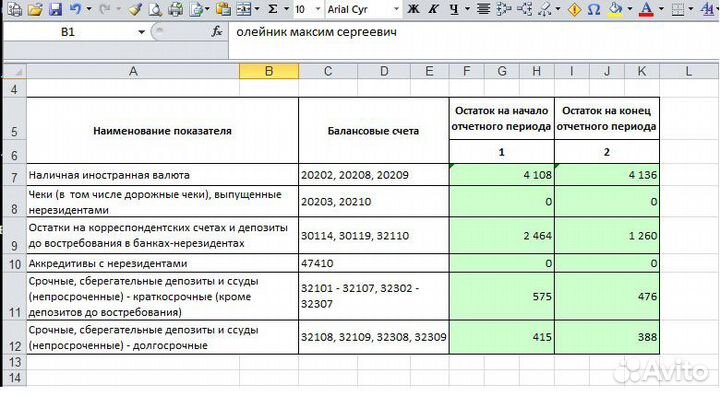Click Remove Arrows eraser icon

pyautogui.click(x=545, y=9)
